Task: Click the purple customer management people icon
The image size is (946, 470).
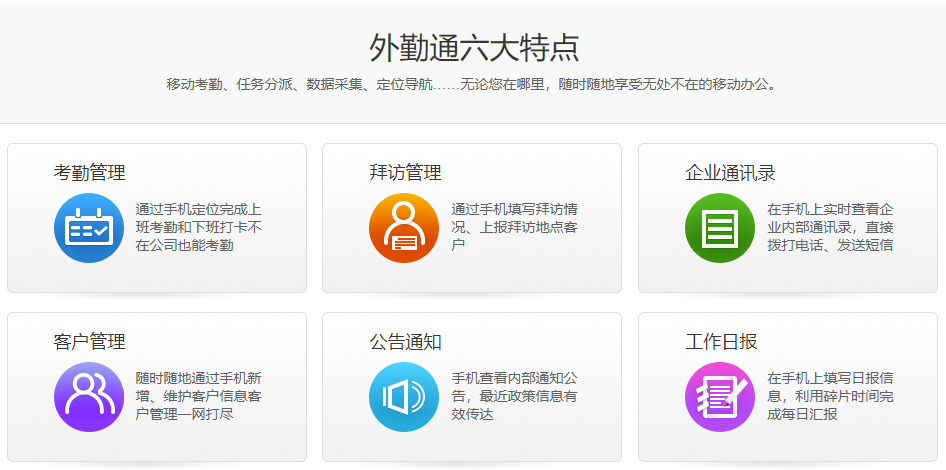Action: [x=88, y=397]
